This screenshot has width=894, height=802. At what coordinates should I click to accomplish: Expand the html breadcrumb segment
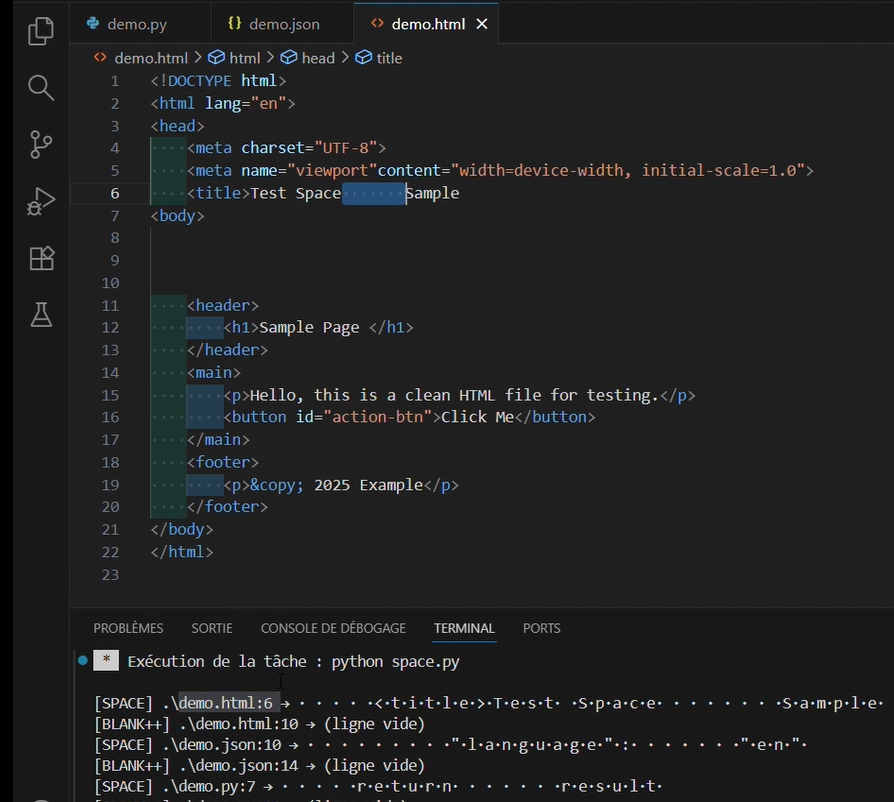(x=244, y=58)
